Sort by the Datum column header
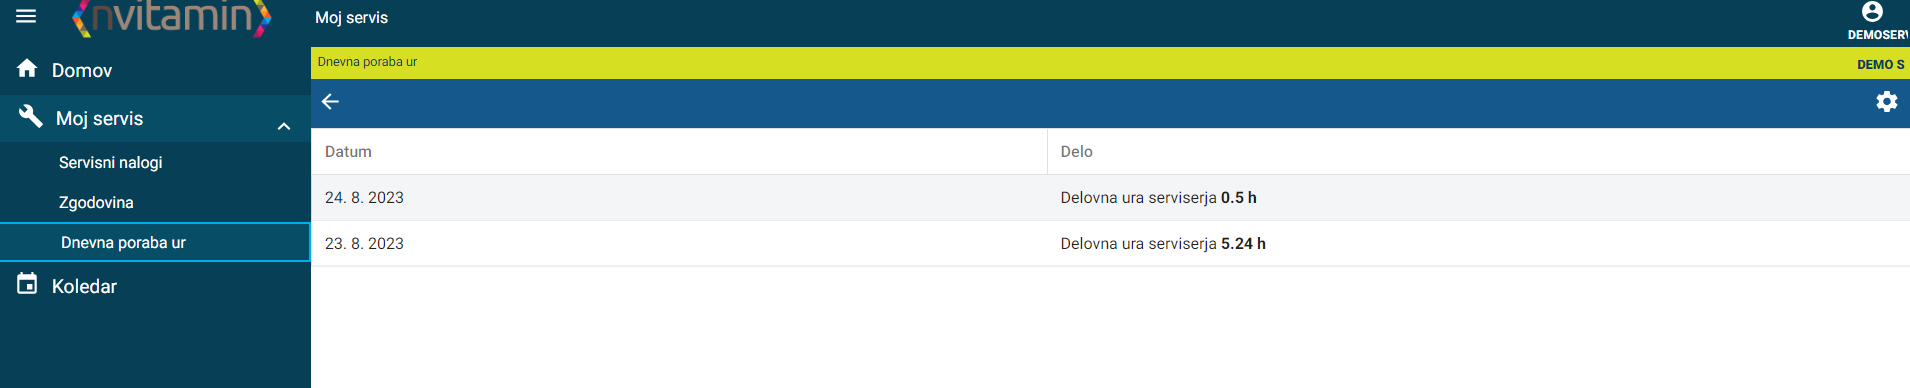The height and width of the screenshot is (388, 1910). (348, 152)
